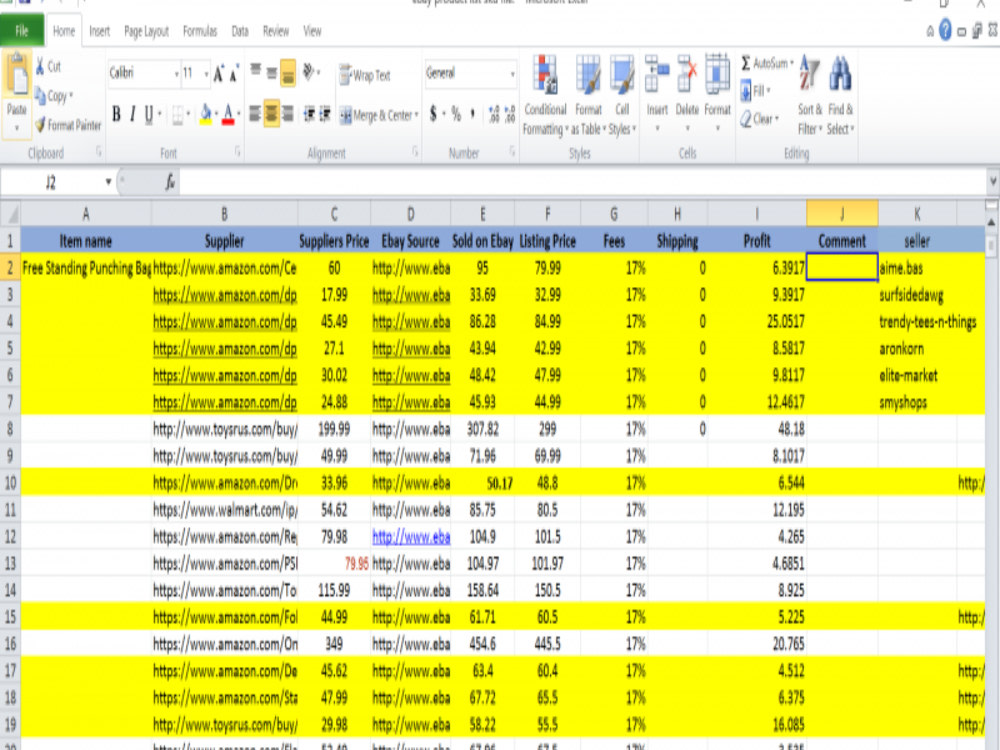Decrease decimal places shown
This screenshot has height=750, width=1000.
click(510, 115)
